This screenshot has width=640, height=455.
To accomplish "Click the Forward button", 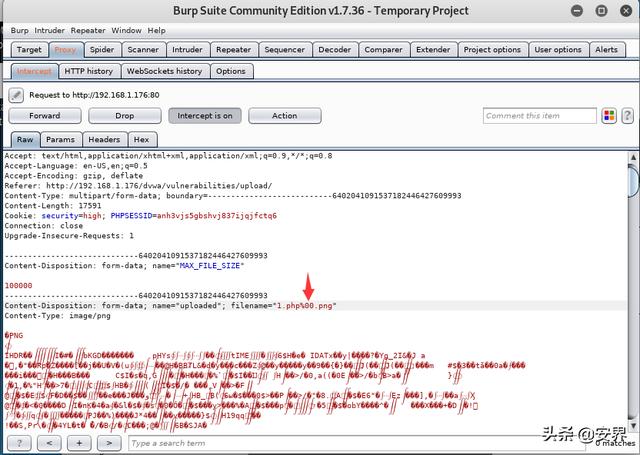I will pos(45,116).
